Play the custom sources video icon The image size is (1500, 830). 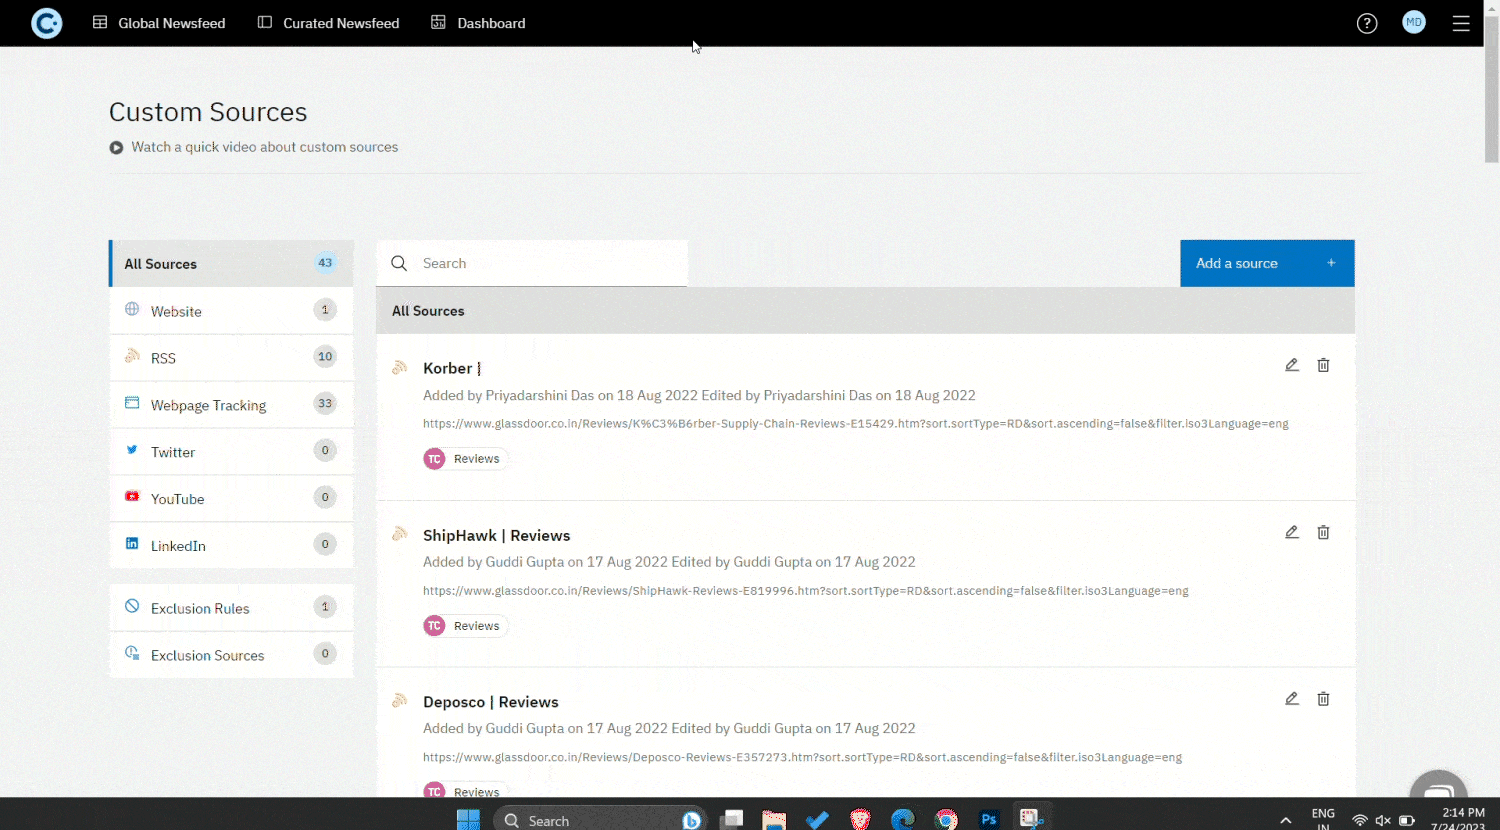point(116,147)
